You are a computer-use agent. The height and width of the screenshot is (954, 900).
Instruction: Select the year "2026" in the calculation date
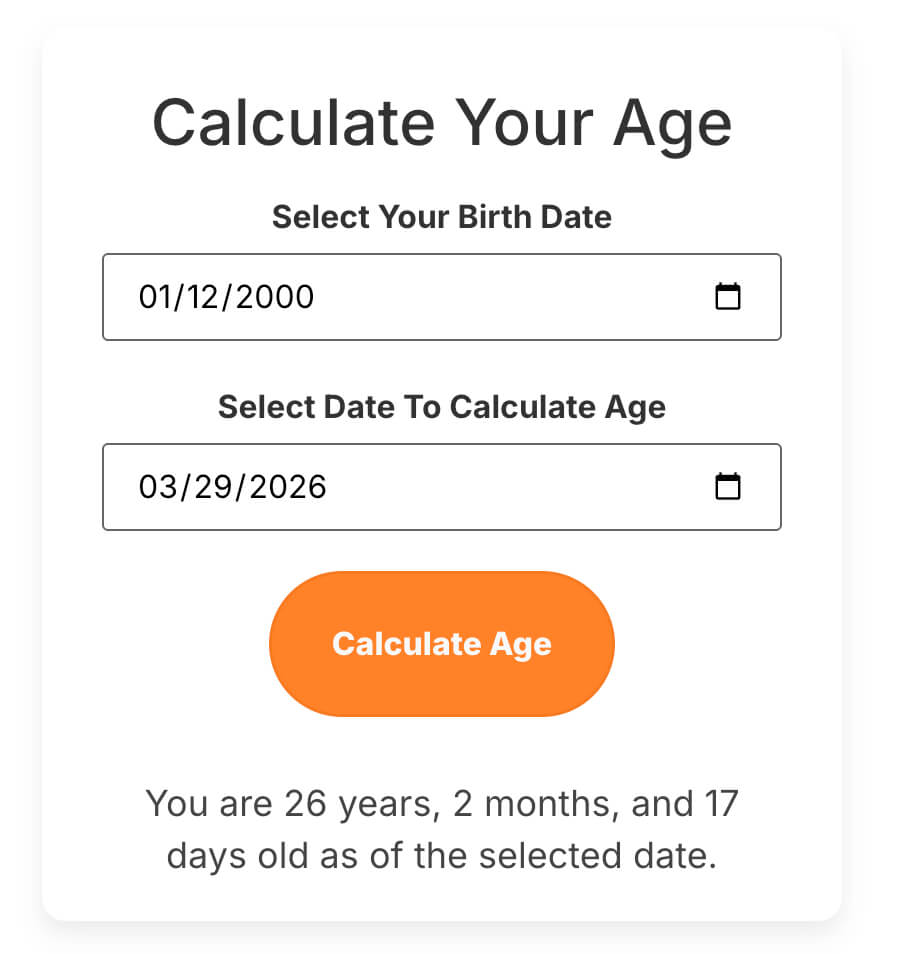[287, 487]
